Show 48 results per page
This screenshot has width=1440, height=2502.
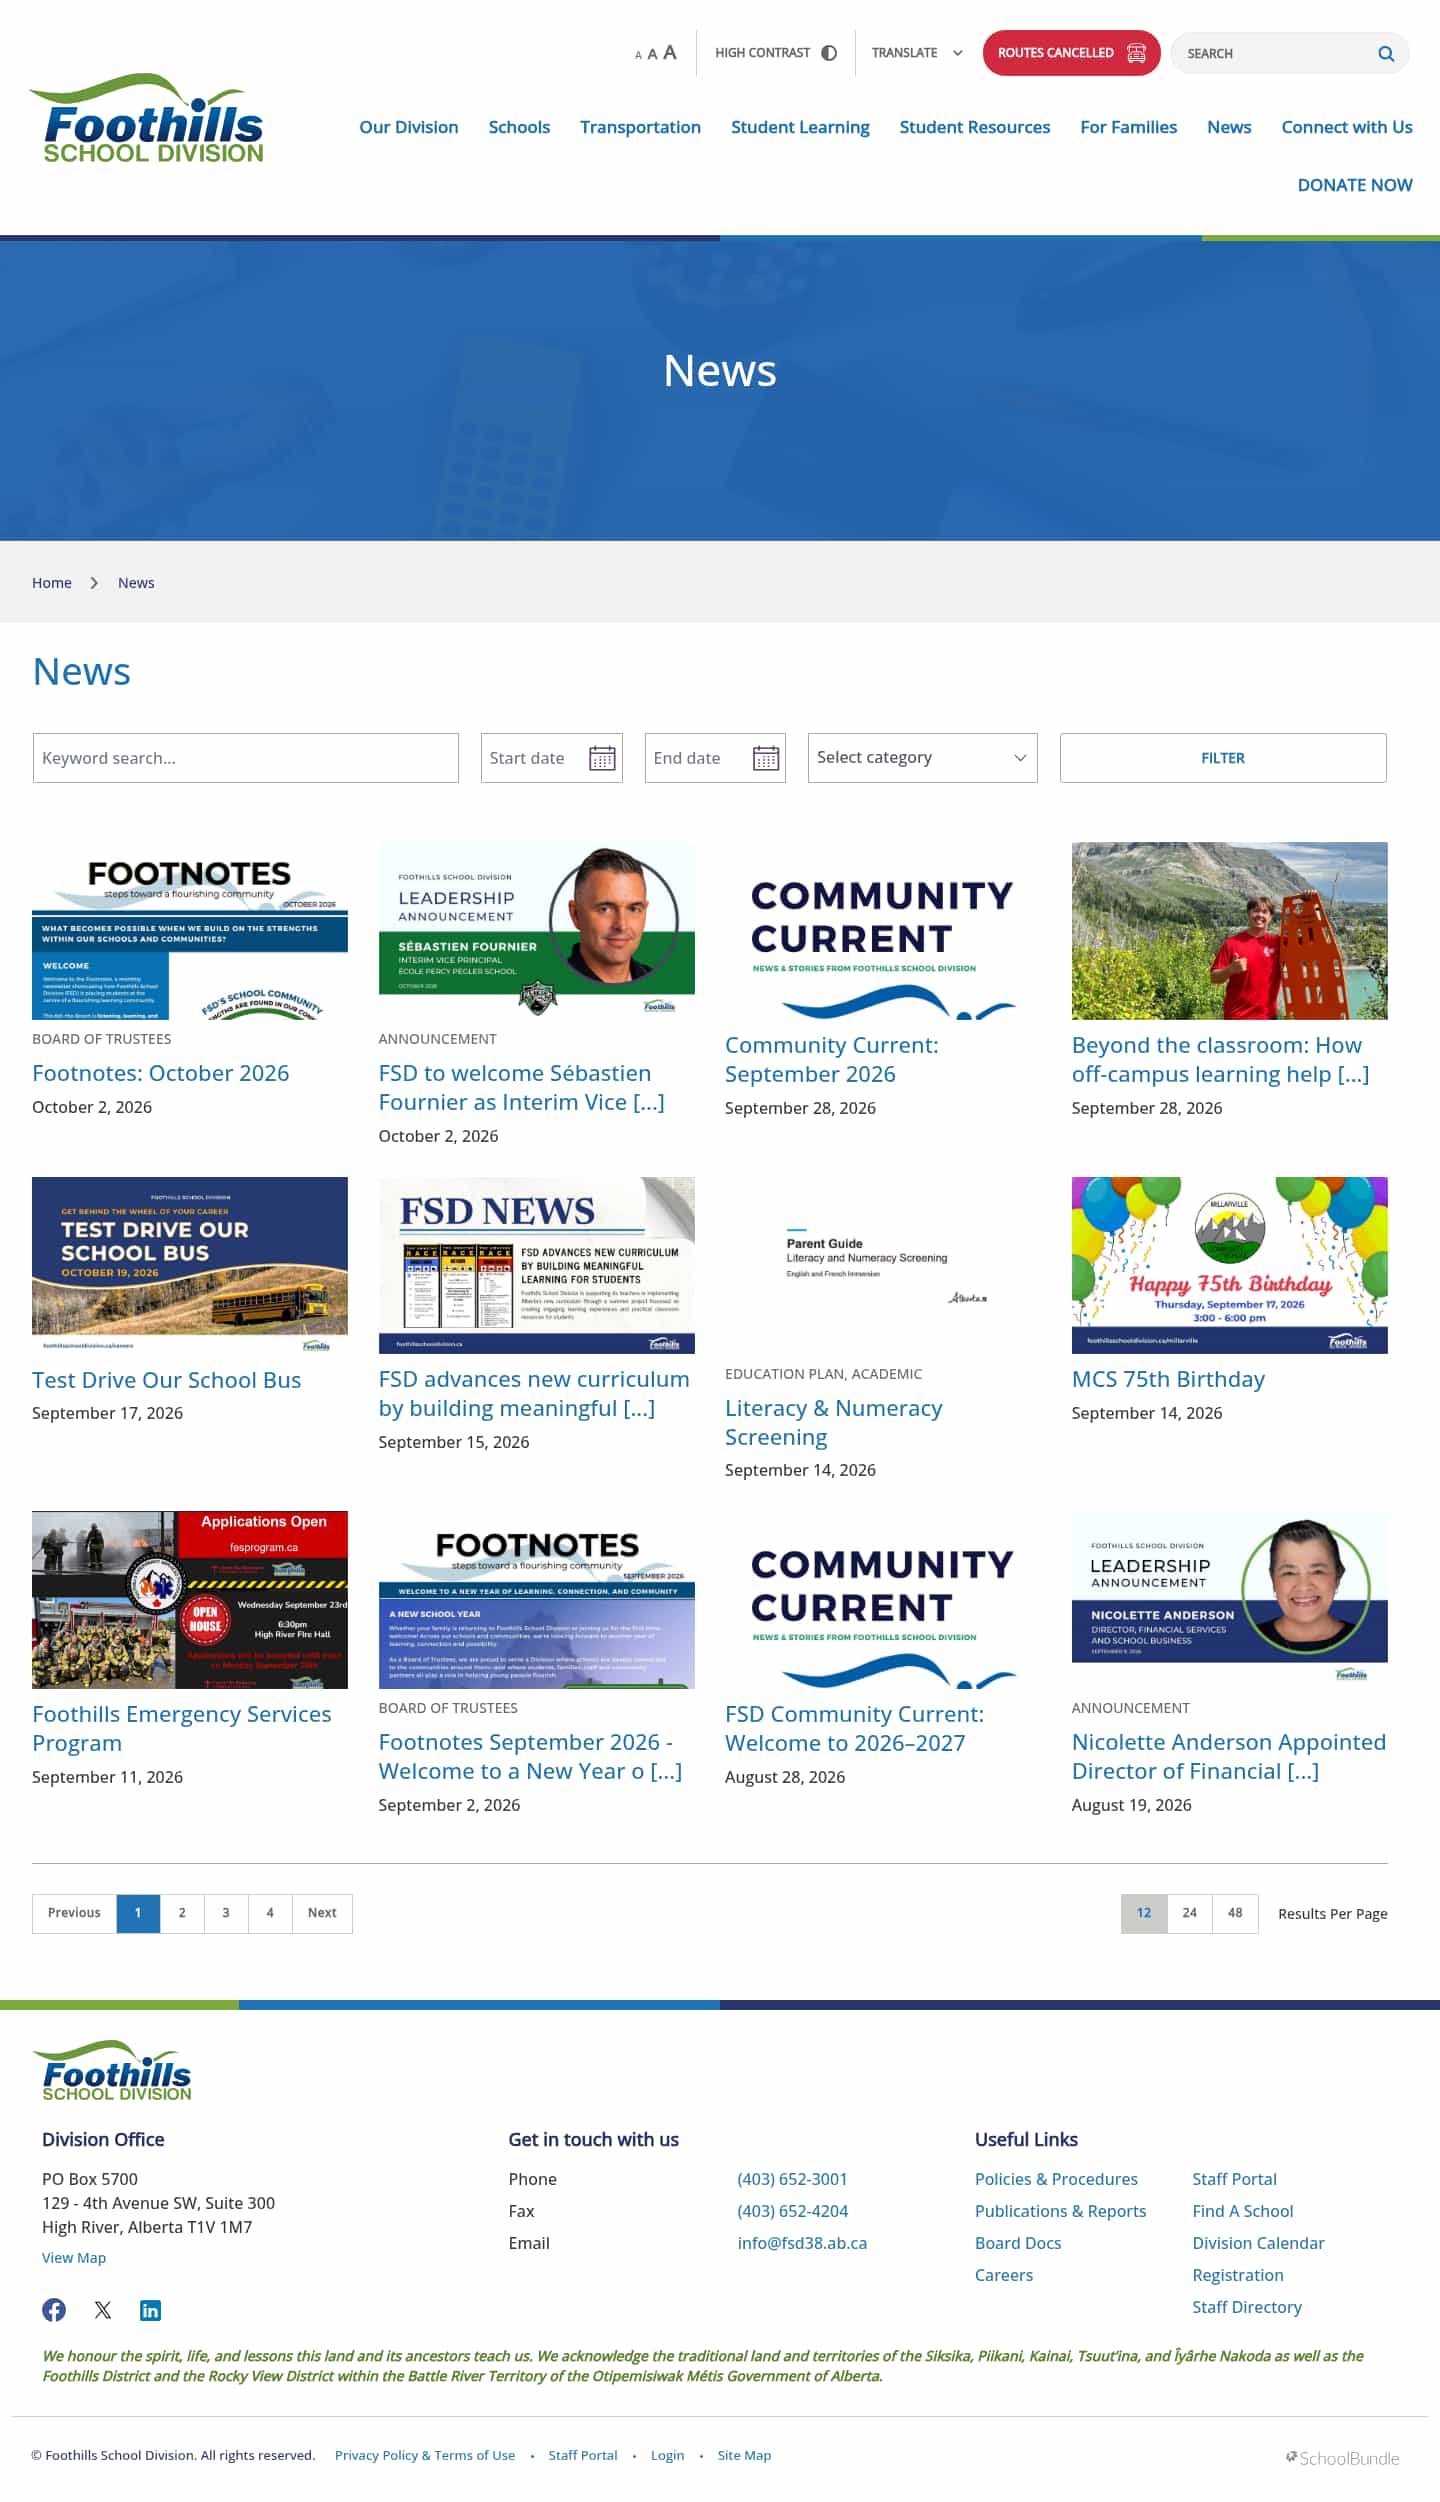1235,1913
